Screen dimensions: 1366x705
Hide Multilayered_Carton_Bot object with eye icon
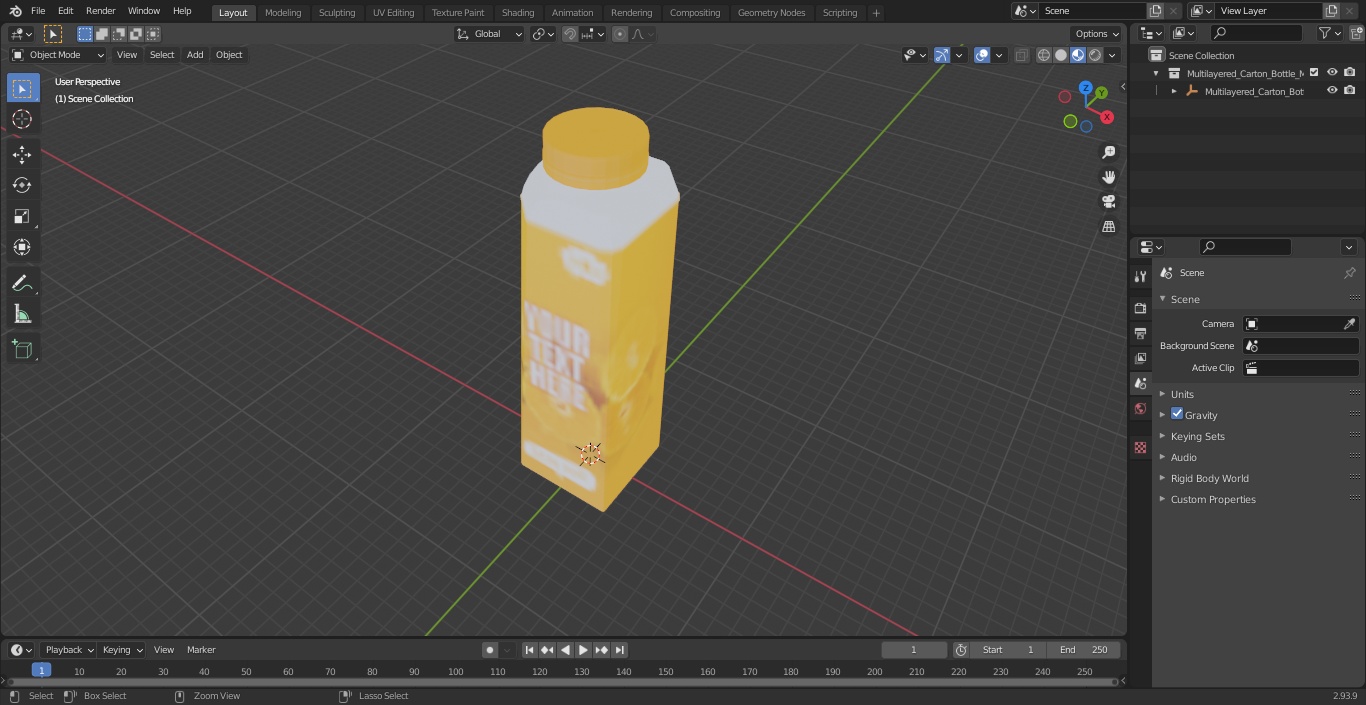pos(1332,91)
